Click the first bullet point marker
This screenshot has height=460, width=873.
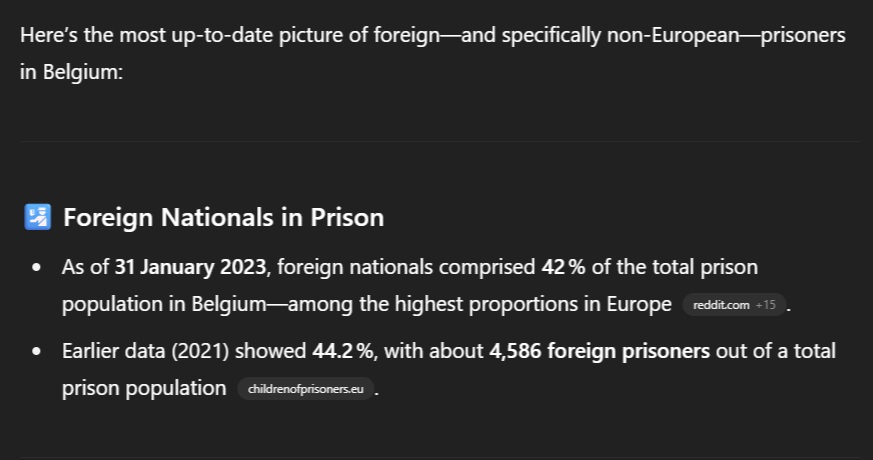(37, 268)
